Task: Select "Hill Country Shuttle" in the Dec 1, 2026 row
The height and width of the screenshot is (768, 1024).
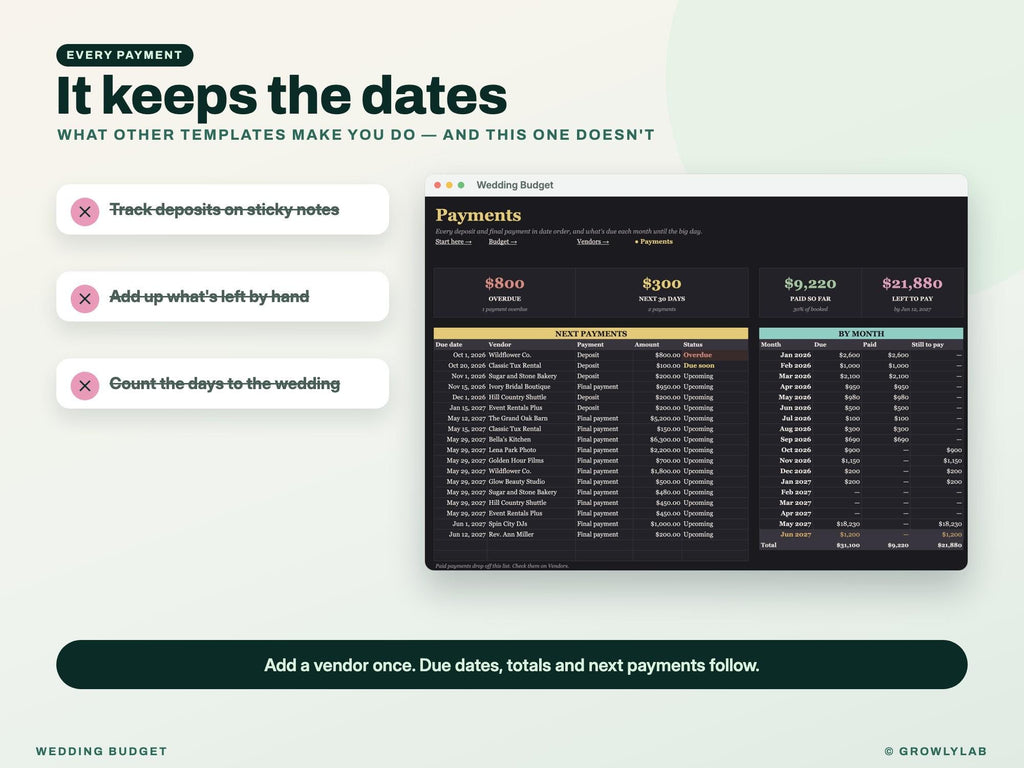Action: pyautogui.click(x=517, y=397)
